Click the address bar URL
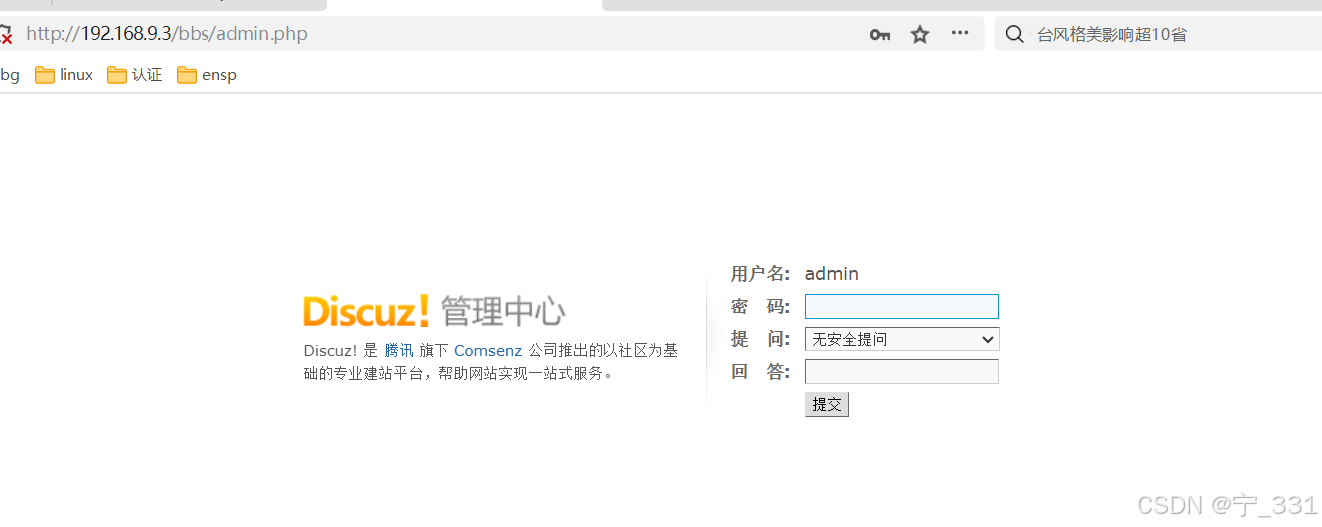 click(x=167, y=34)
